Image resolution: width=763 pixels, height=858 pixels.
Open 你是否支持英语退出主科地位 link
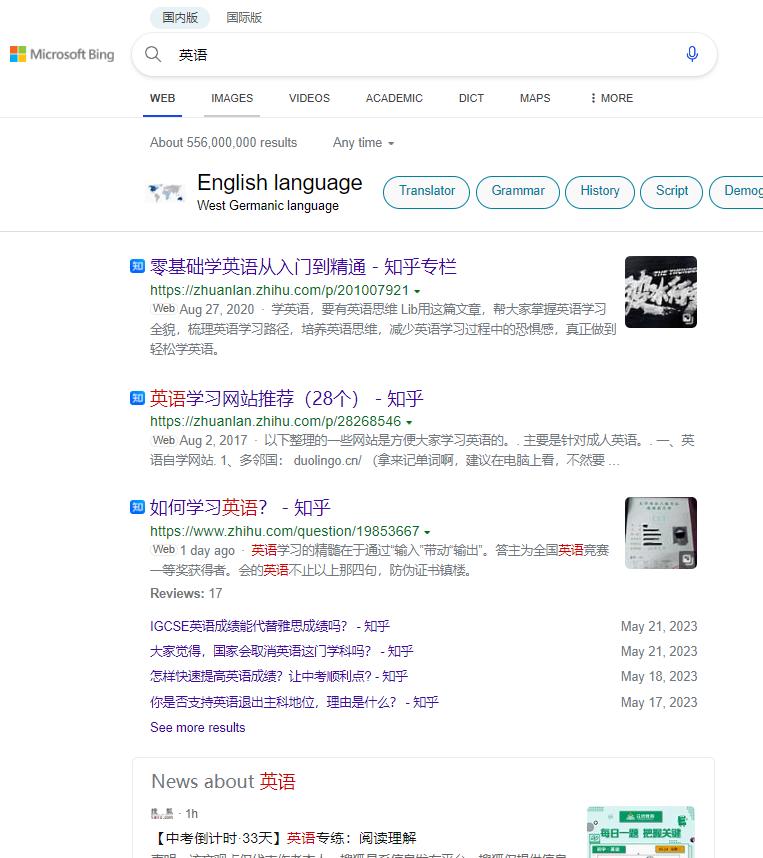[294, 702]
